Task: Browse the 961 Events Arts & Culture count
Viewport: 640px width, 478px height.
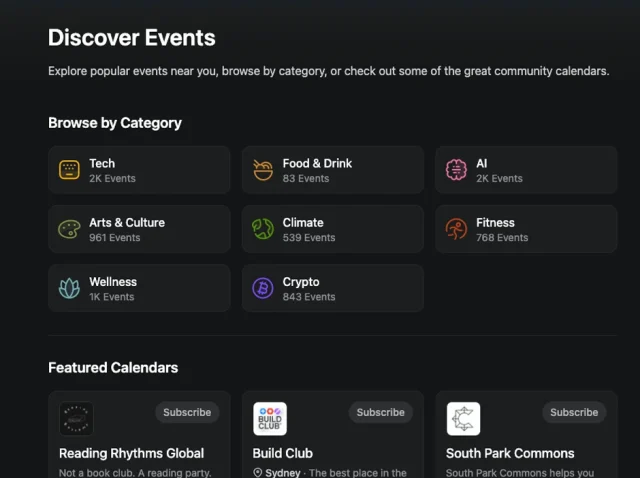Action: pos(112,238)
